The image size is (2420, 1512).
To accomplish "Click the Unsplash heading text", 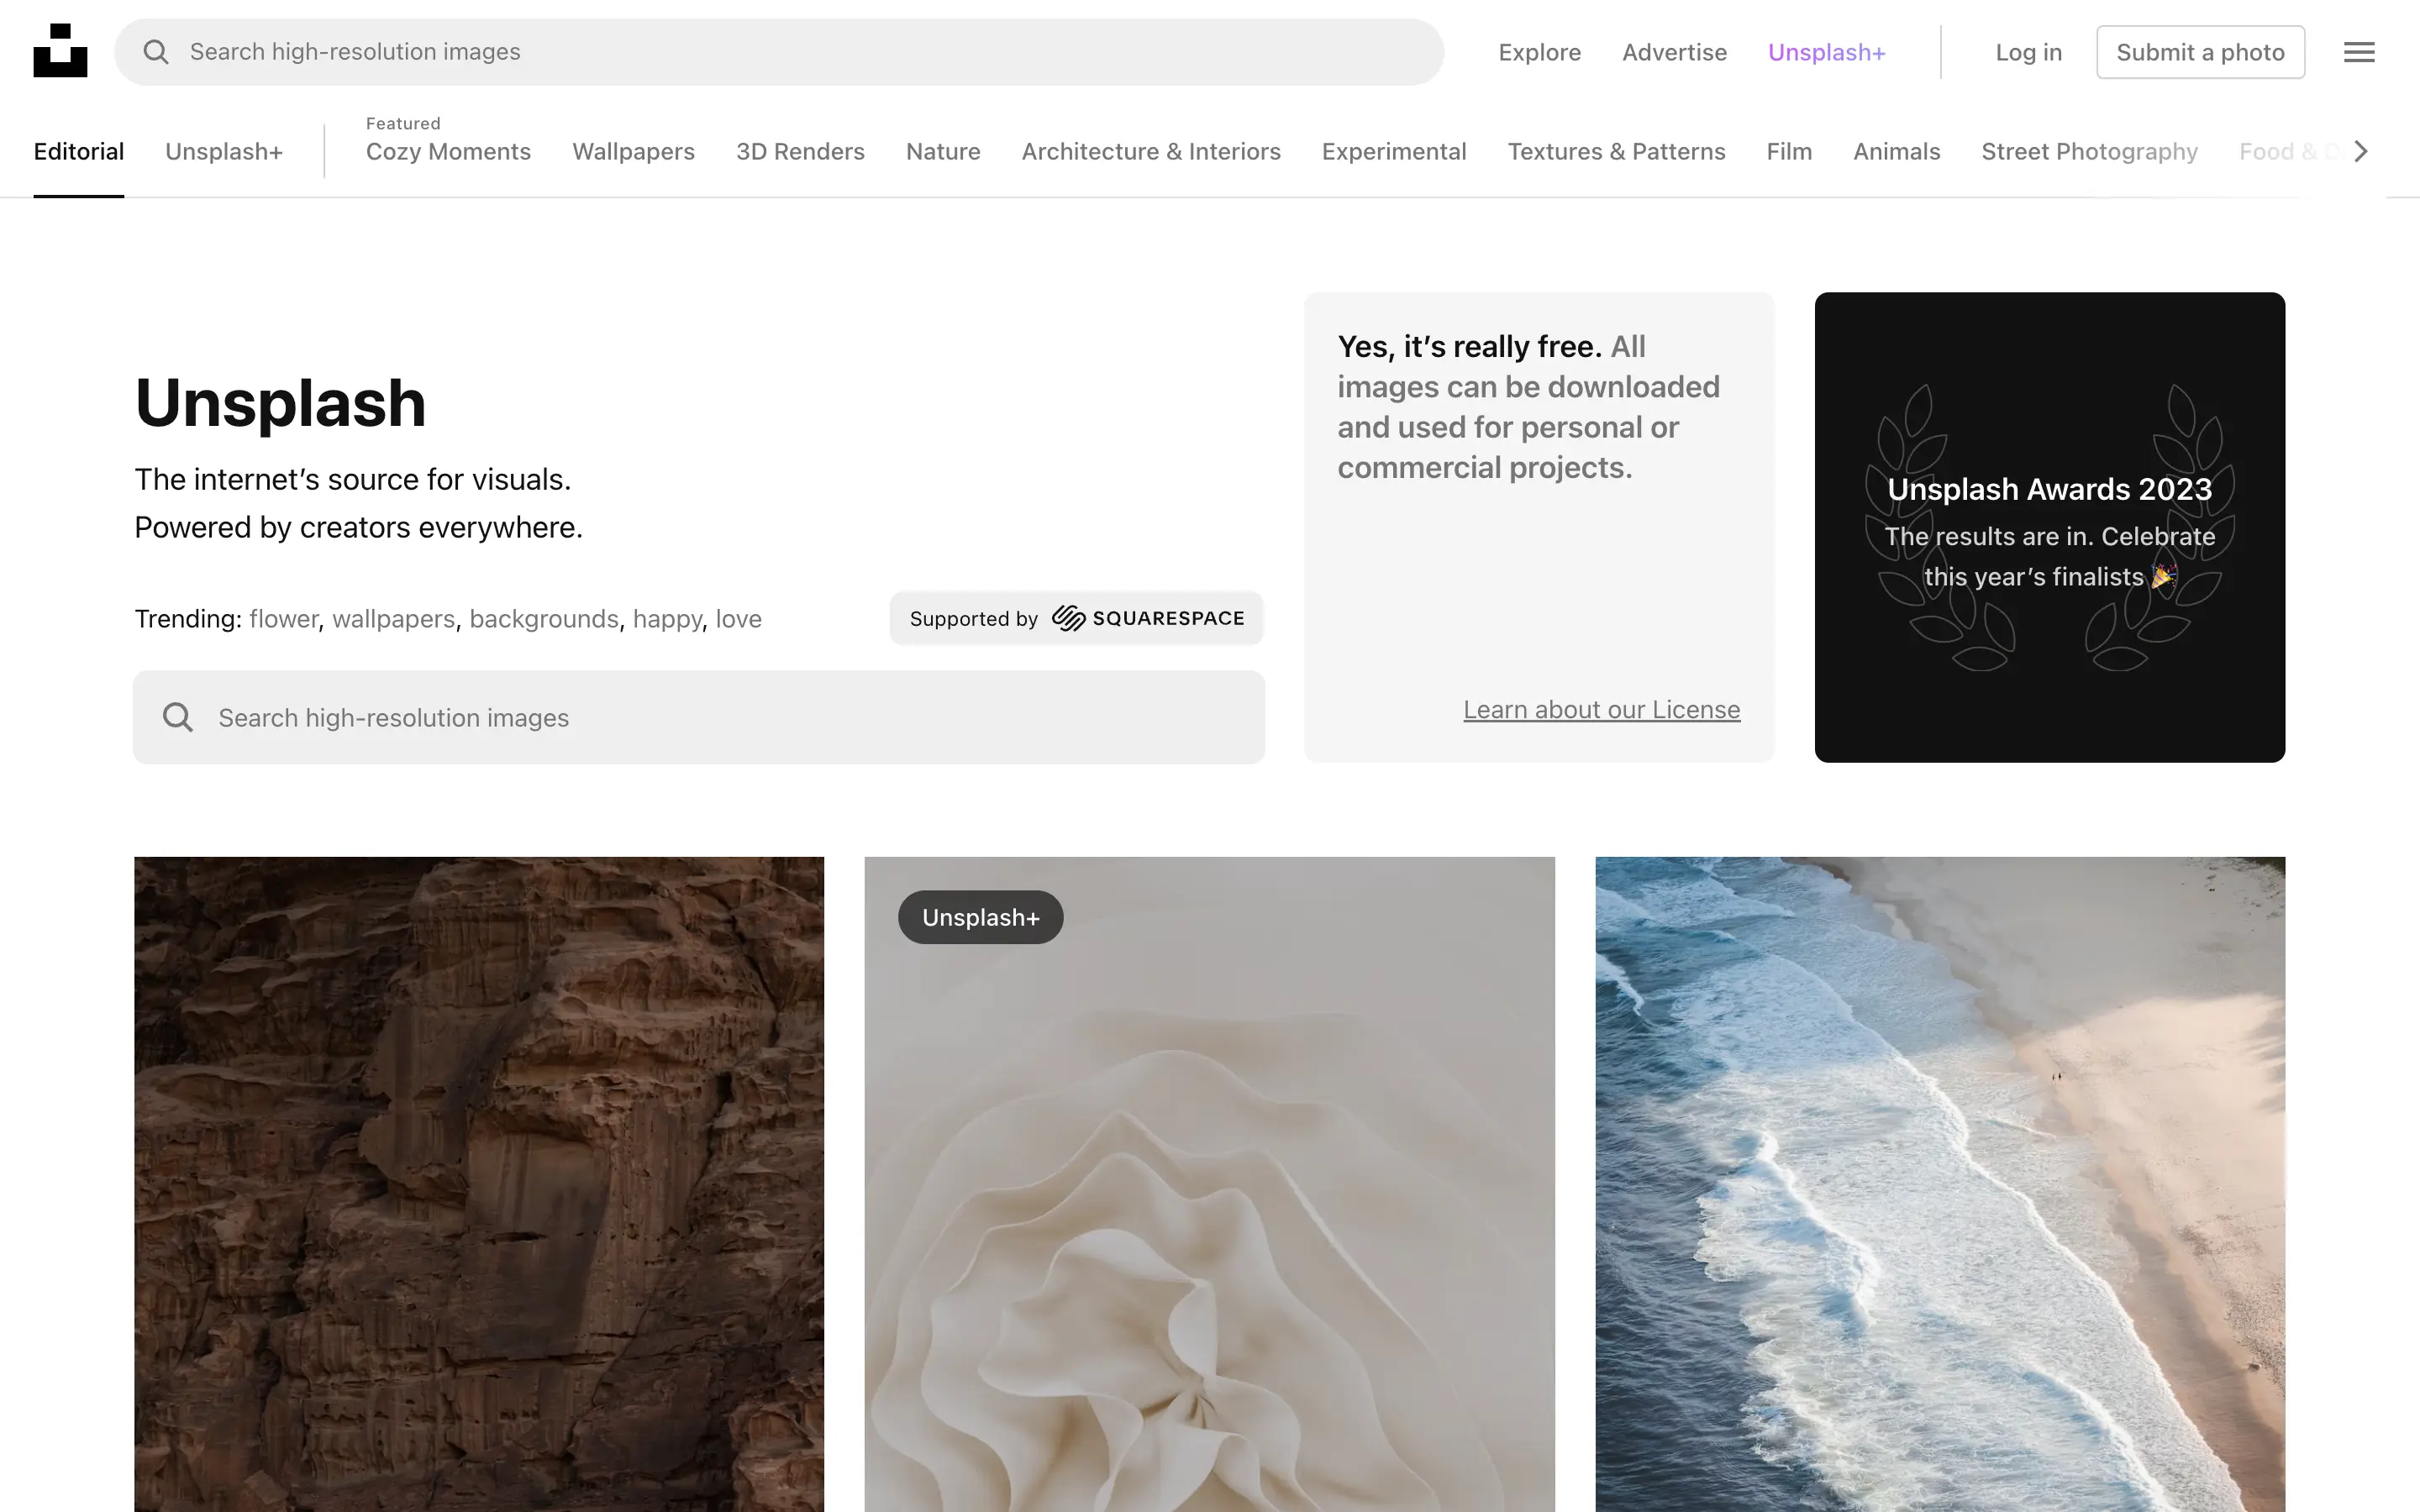I will click(281, 403).
